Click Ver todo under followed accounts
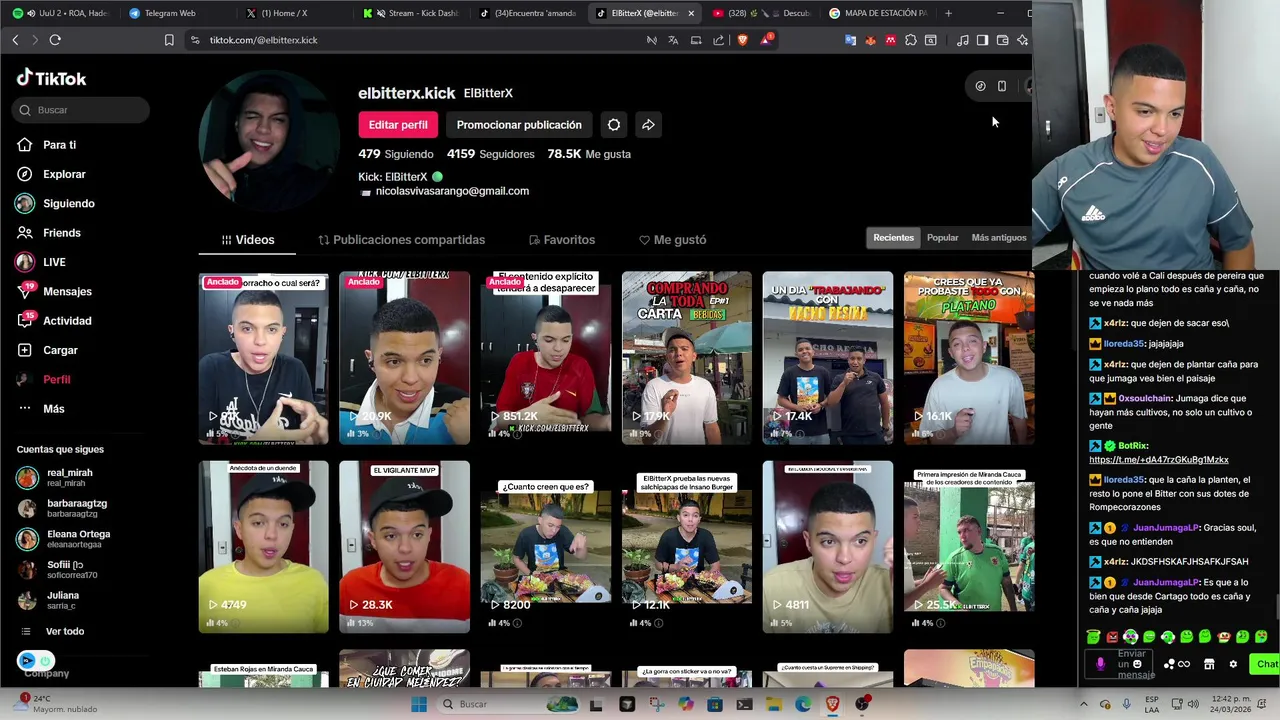 coord(65,632)
